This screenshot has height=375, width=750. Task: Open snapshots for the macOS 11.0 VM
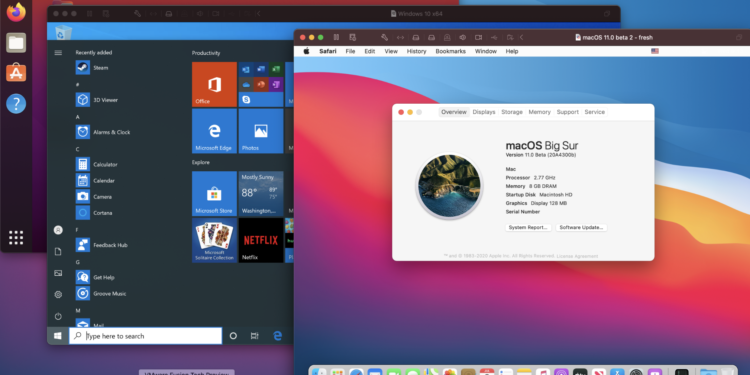tap(353, 37)
